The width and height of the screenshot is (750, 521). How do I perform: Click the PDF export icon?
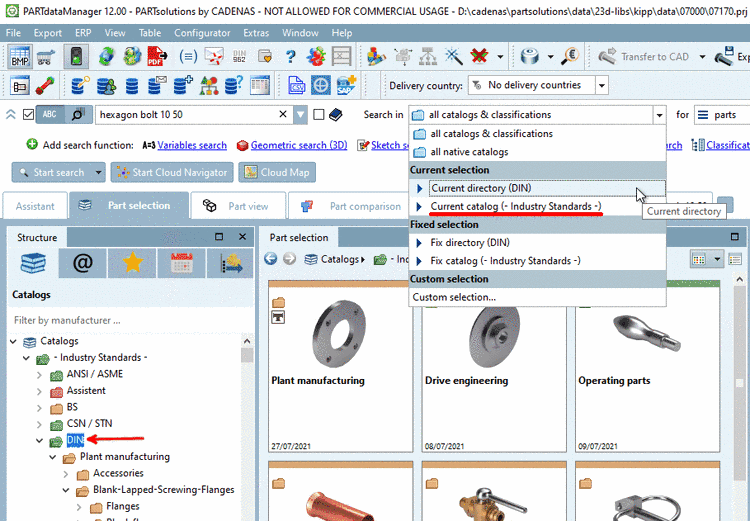click(x=157, y=56)
